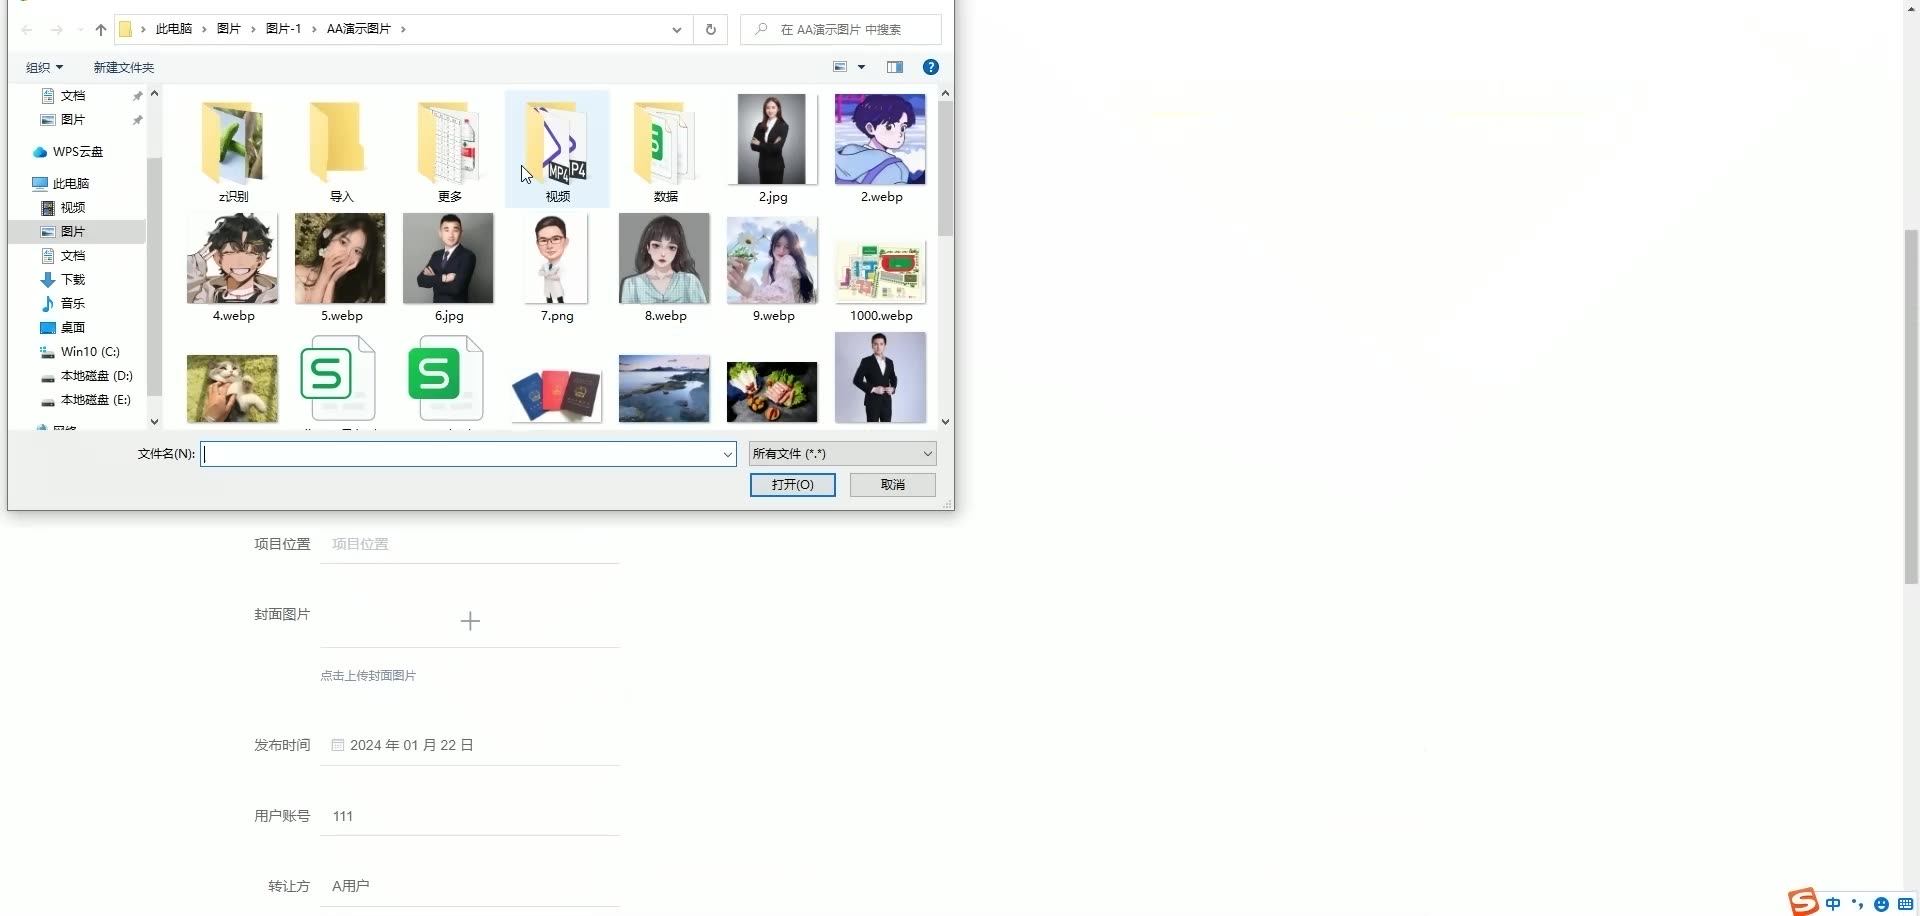Click the 取消 button
Screen dimensions: 1920x916
pyautogui.click(x=893, y=485)
